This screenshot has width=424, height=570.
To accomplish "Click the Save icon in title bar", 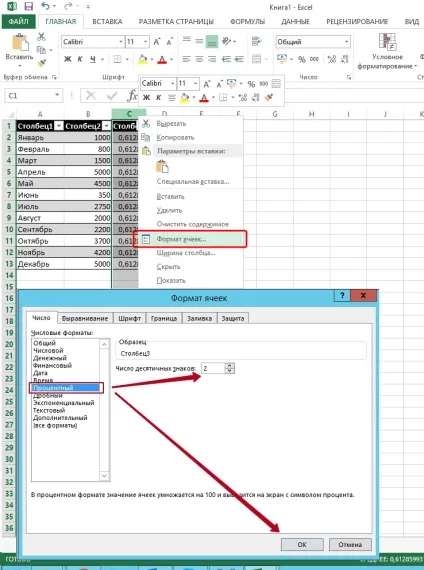I will click(x=28, y=6).
